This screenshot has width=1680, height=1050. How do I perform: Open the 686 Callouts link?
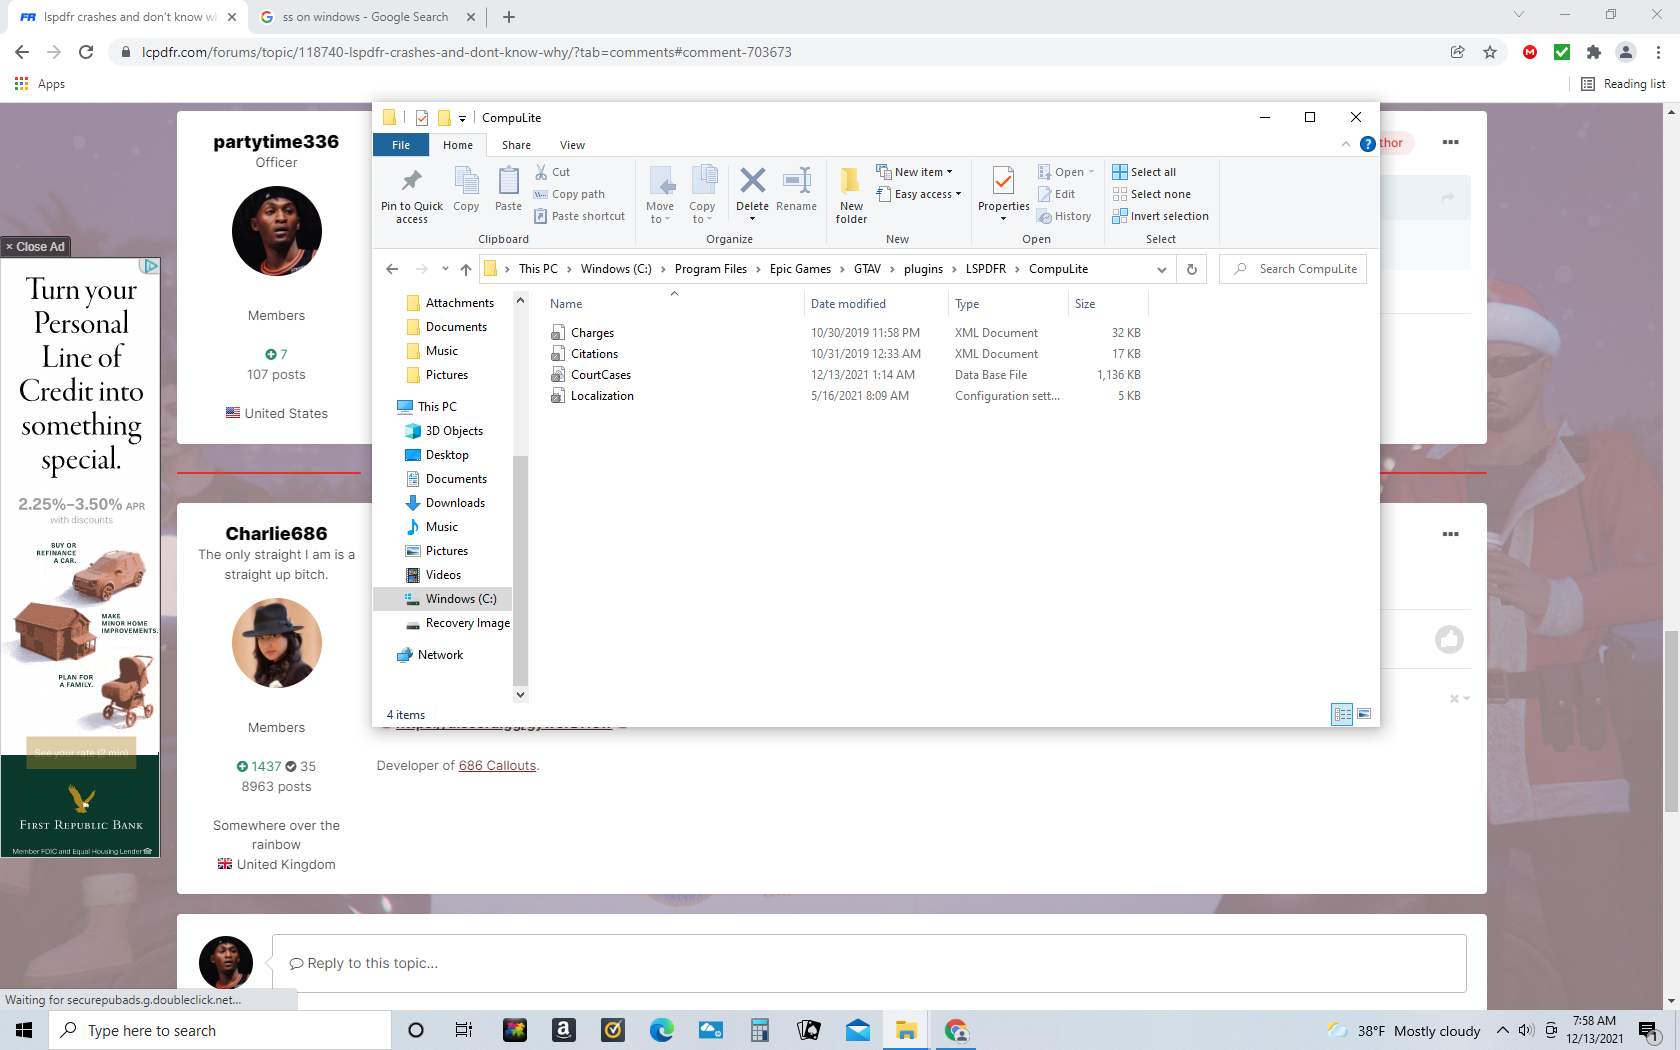pyautogui.click(x=497, y=766)
